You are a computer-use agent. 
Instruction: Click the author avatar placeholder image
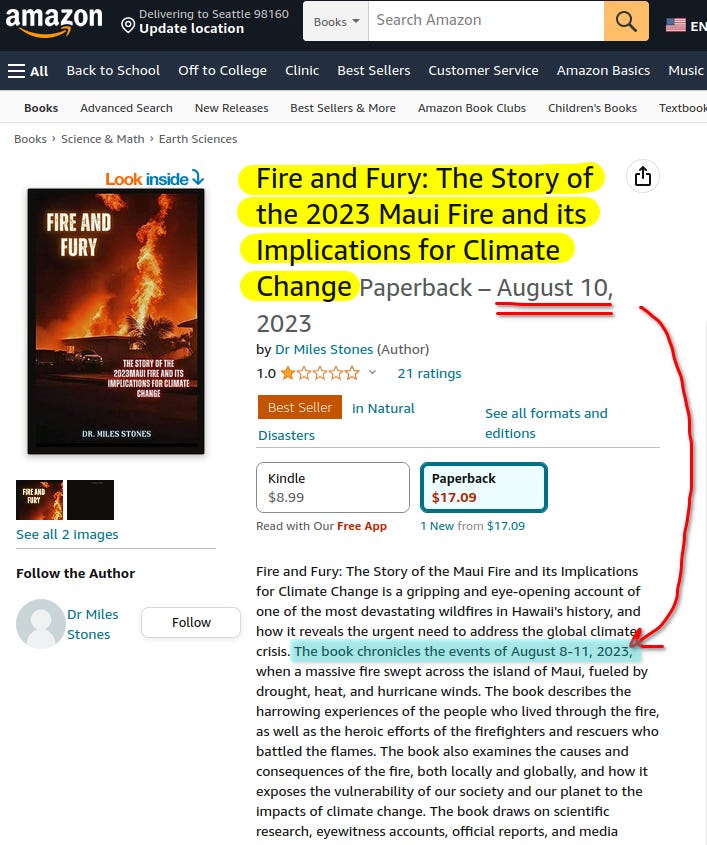40,624
